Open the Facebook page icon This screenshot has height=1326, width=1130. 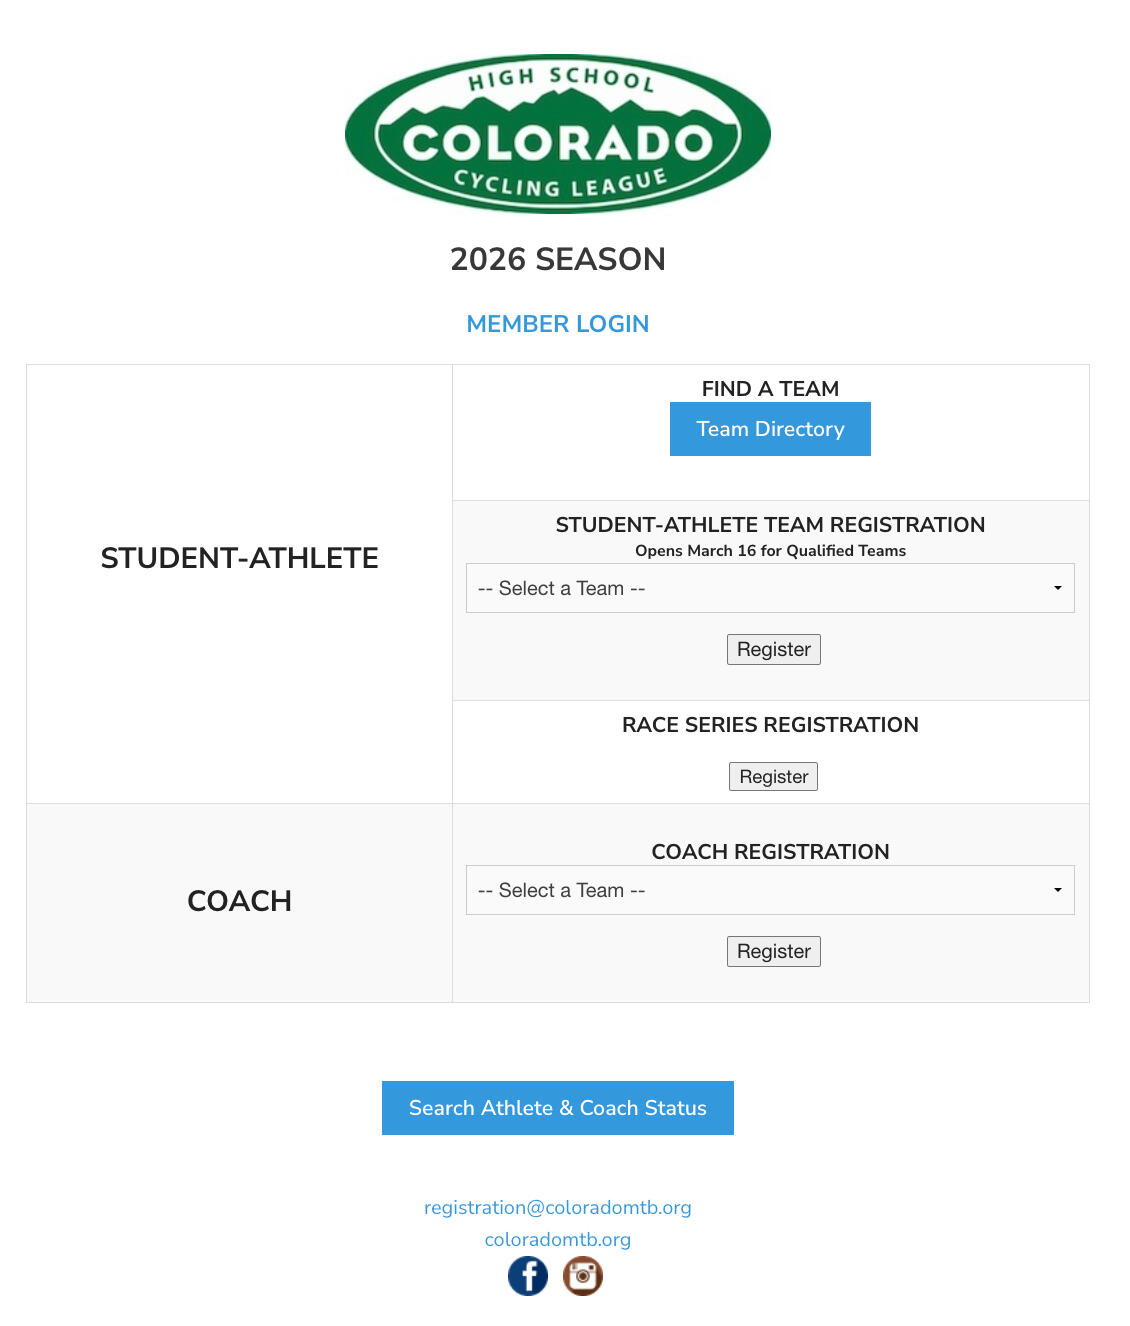point(528,1276)
